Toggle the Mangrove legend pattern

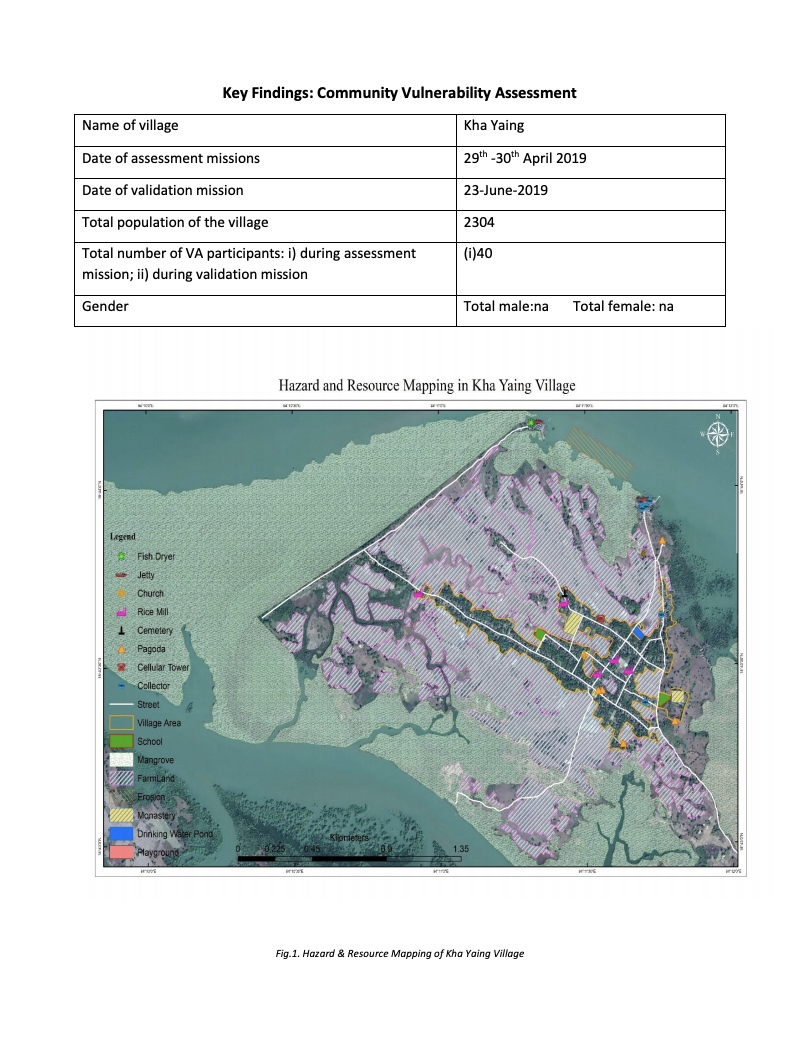pos(121,760)
